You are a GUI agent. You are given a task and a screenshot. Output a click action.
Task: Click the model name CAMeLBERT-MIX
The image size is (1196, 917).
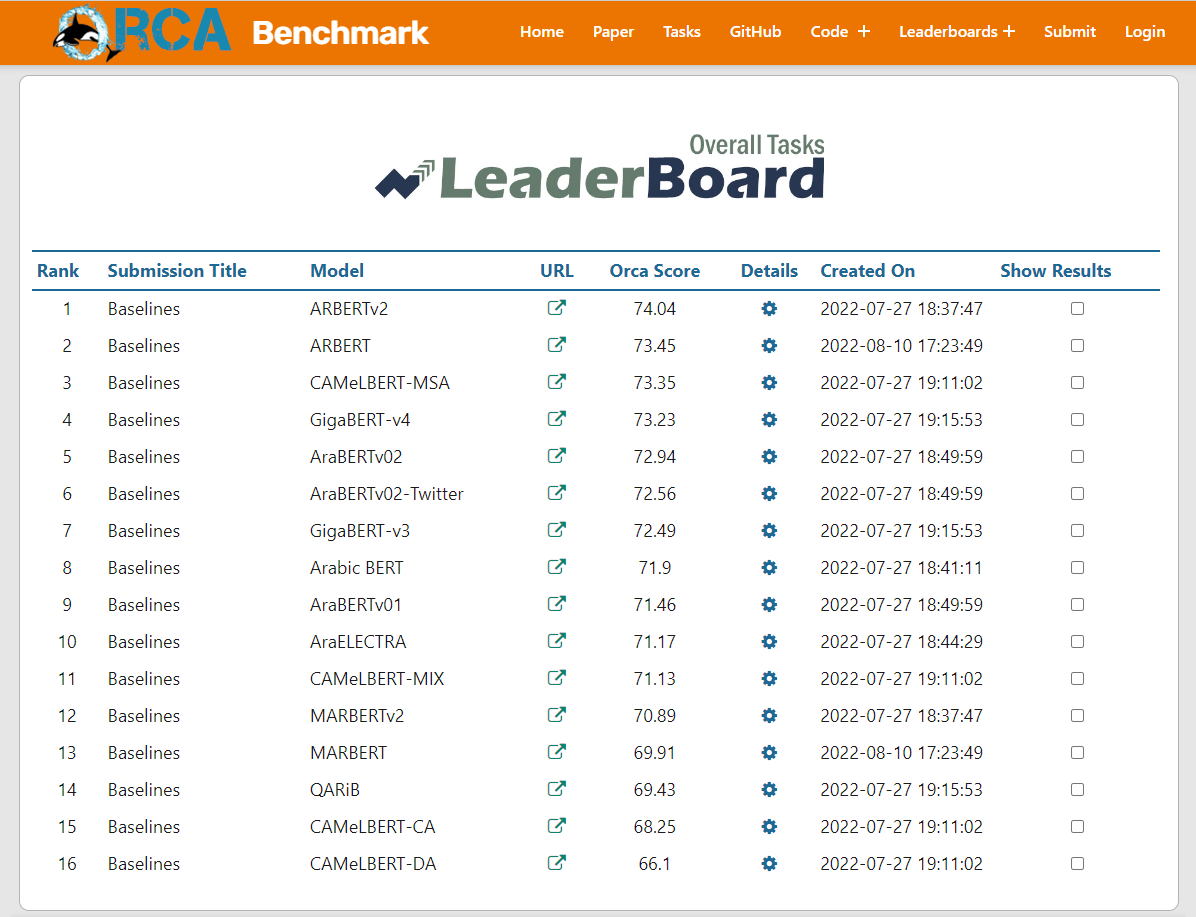pos(377,679)
